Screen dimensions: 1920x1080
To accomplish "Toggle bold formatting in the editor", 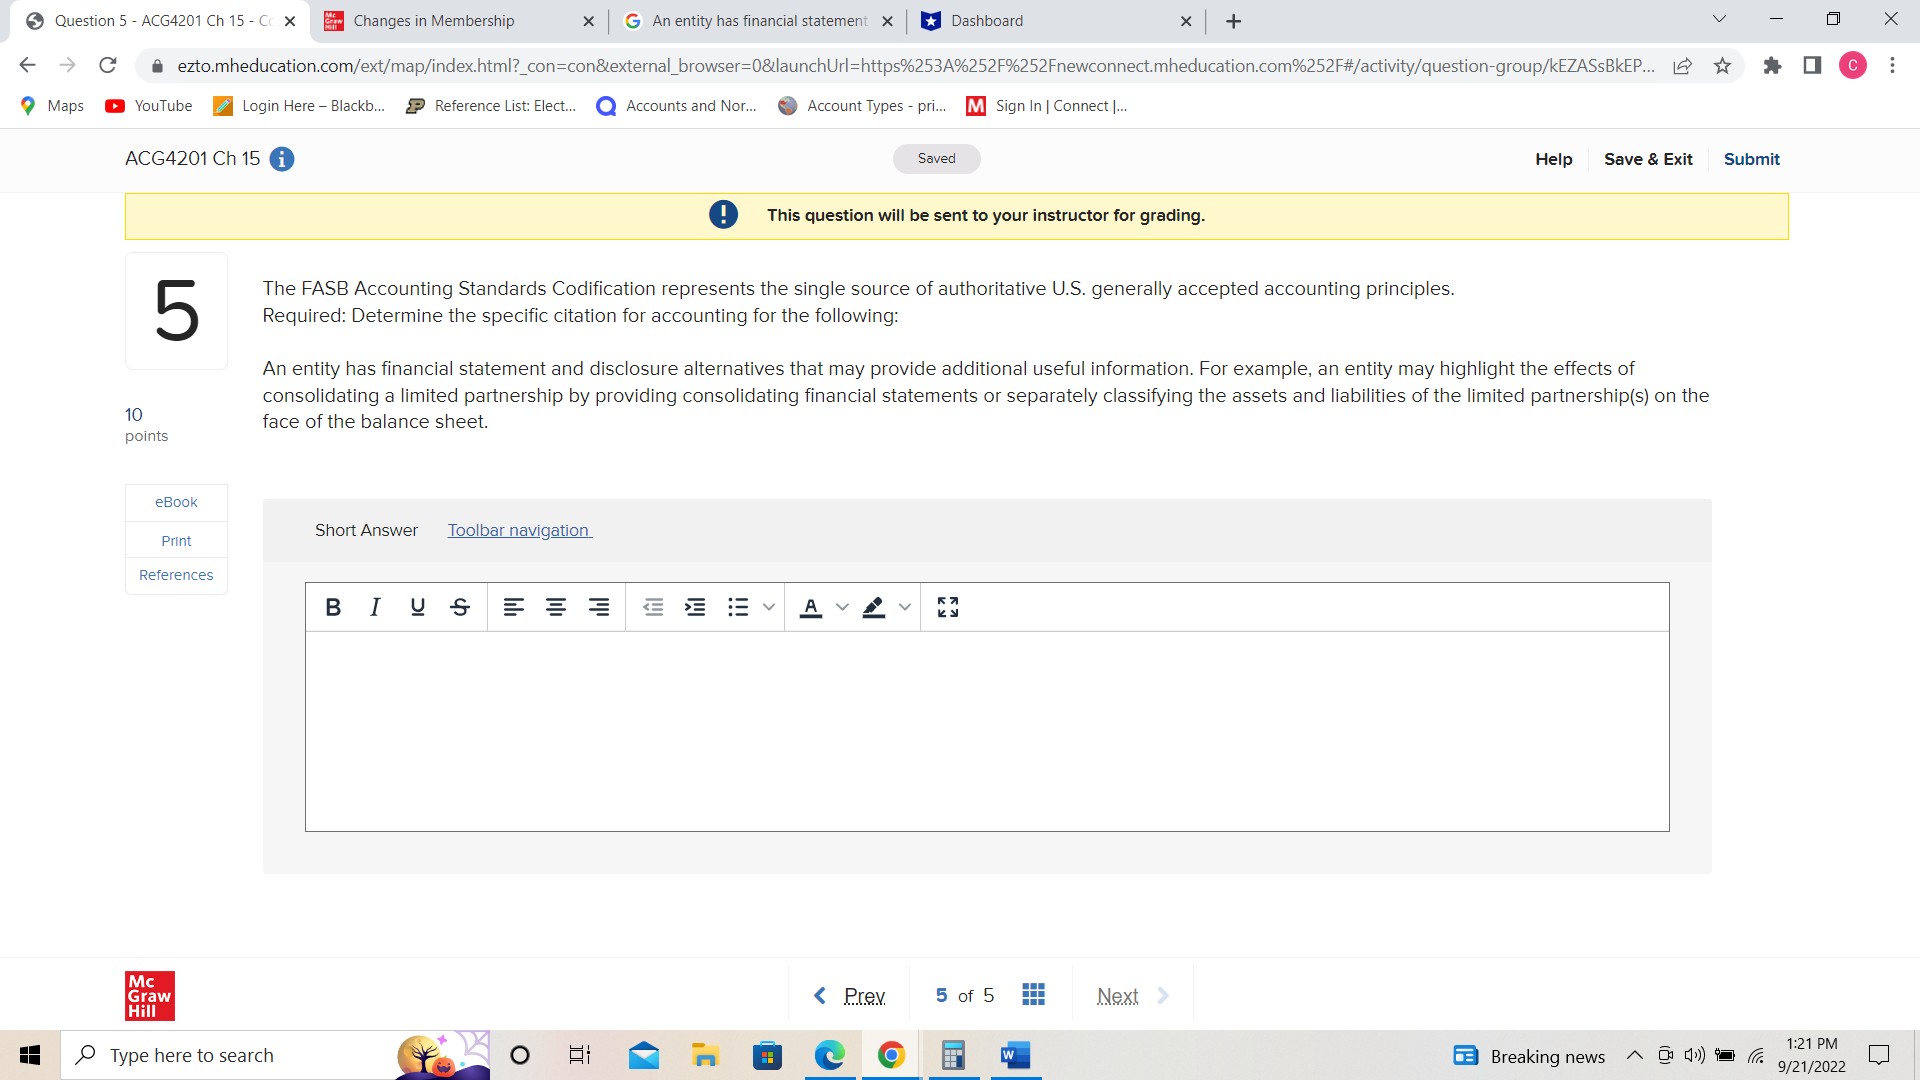I will [x=333, y=606].
